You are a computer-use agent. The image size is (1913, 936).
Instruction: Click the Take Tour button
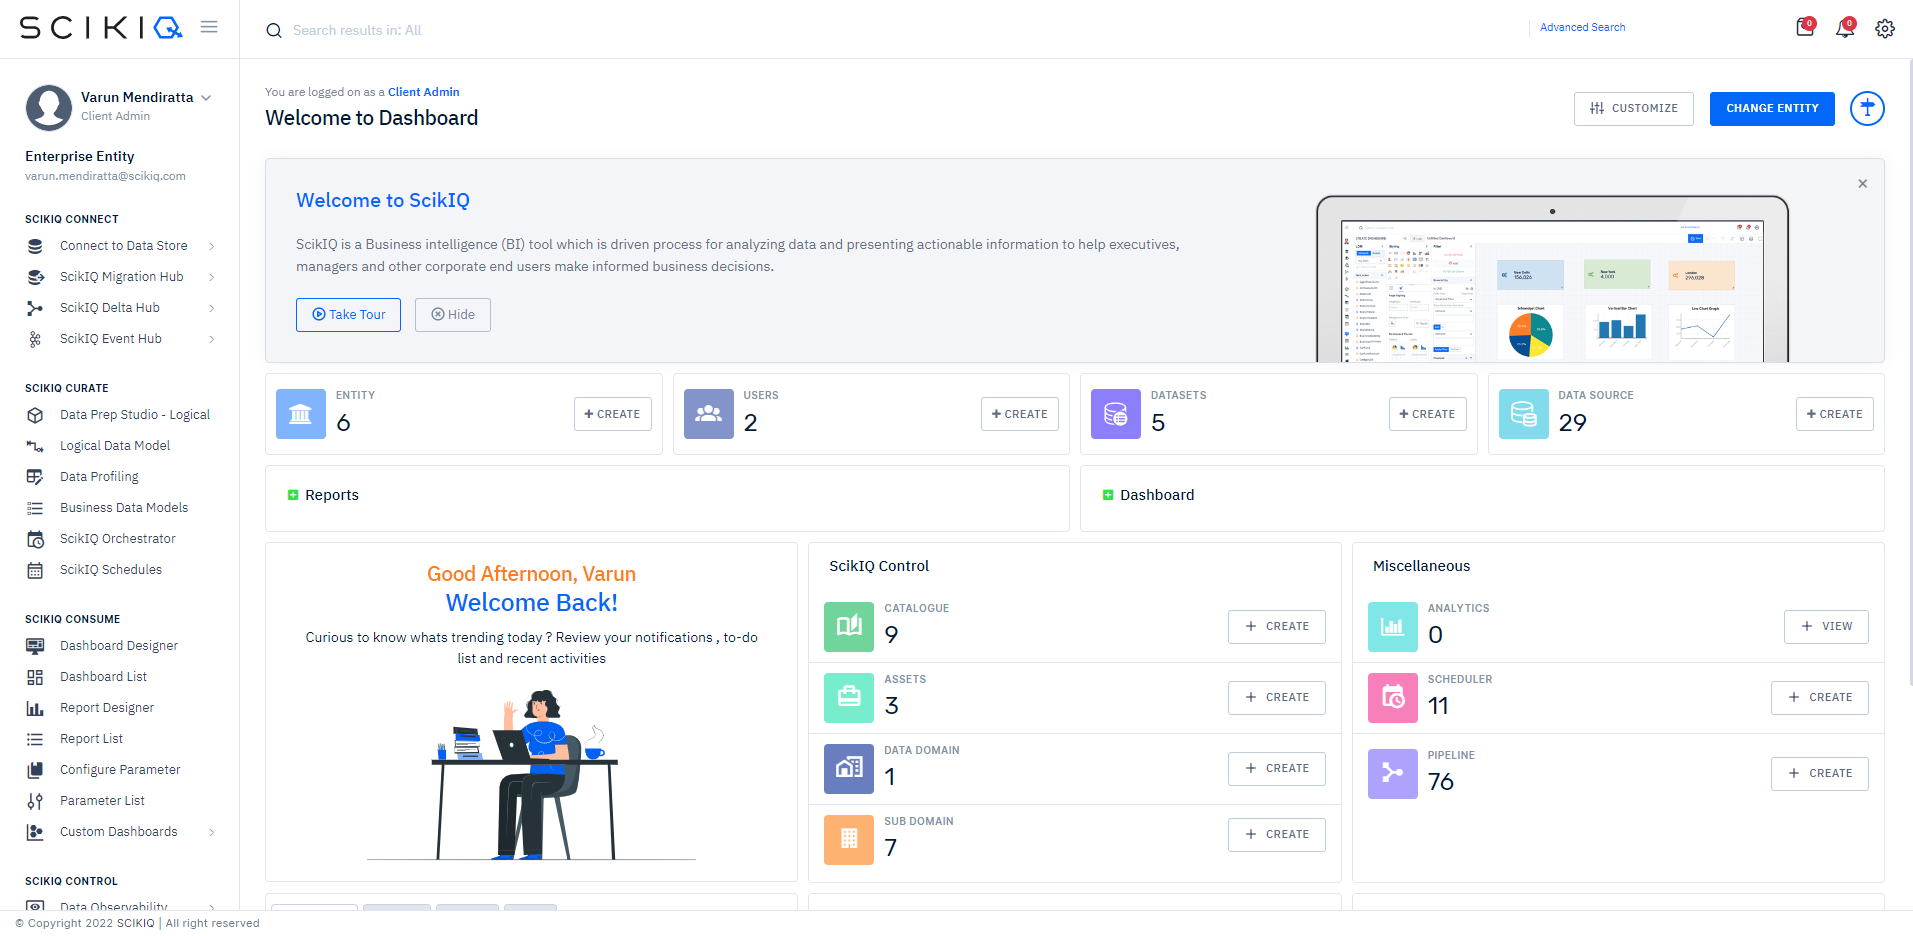coord(348,315)
